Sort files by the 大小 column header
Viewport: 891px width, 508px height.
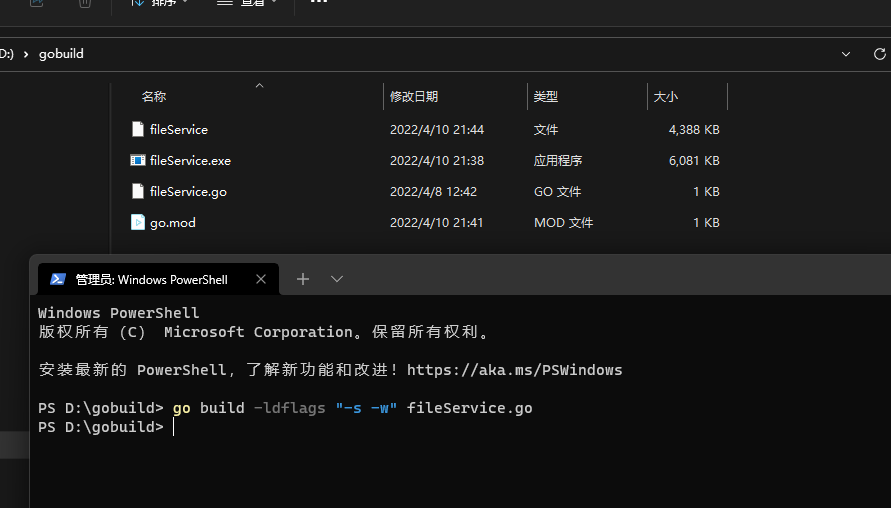click(665, 97)
